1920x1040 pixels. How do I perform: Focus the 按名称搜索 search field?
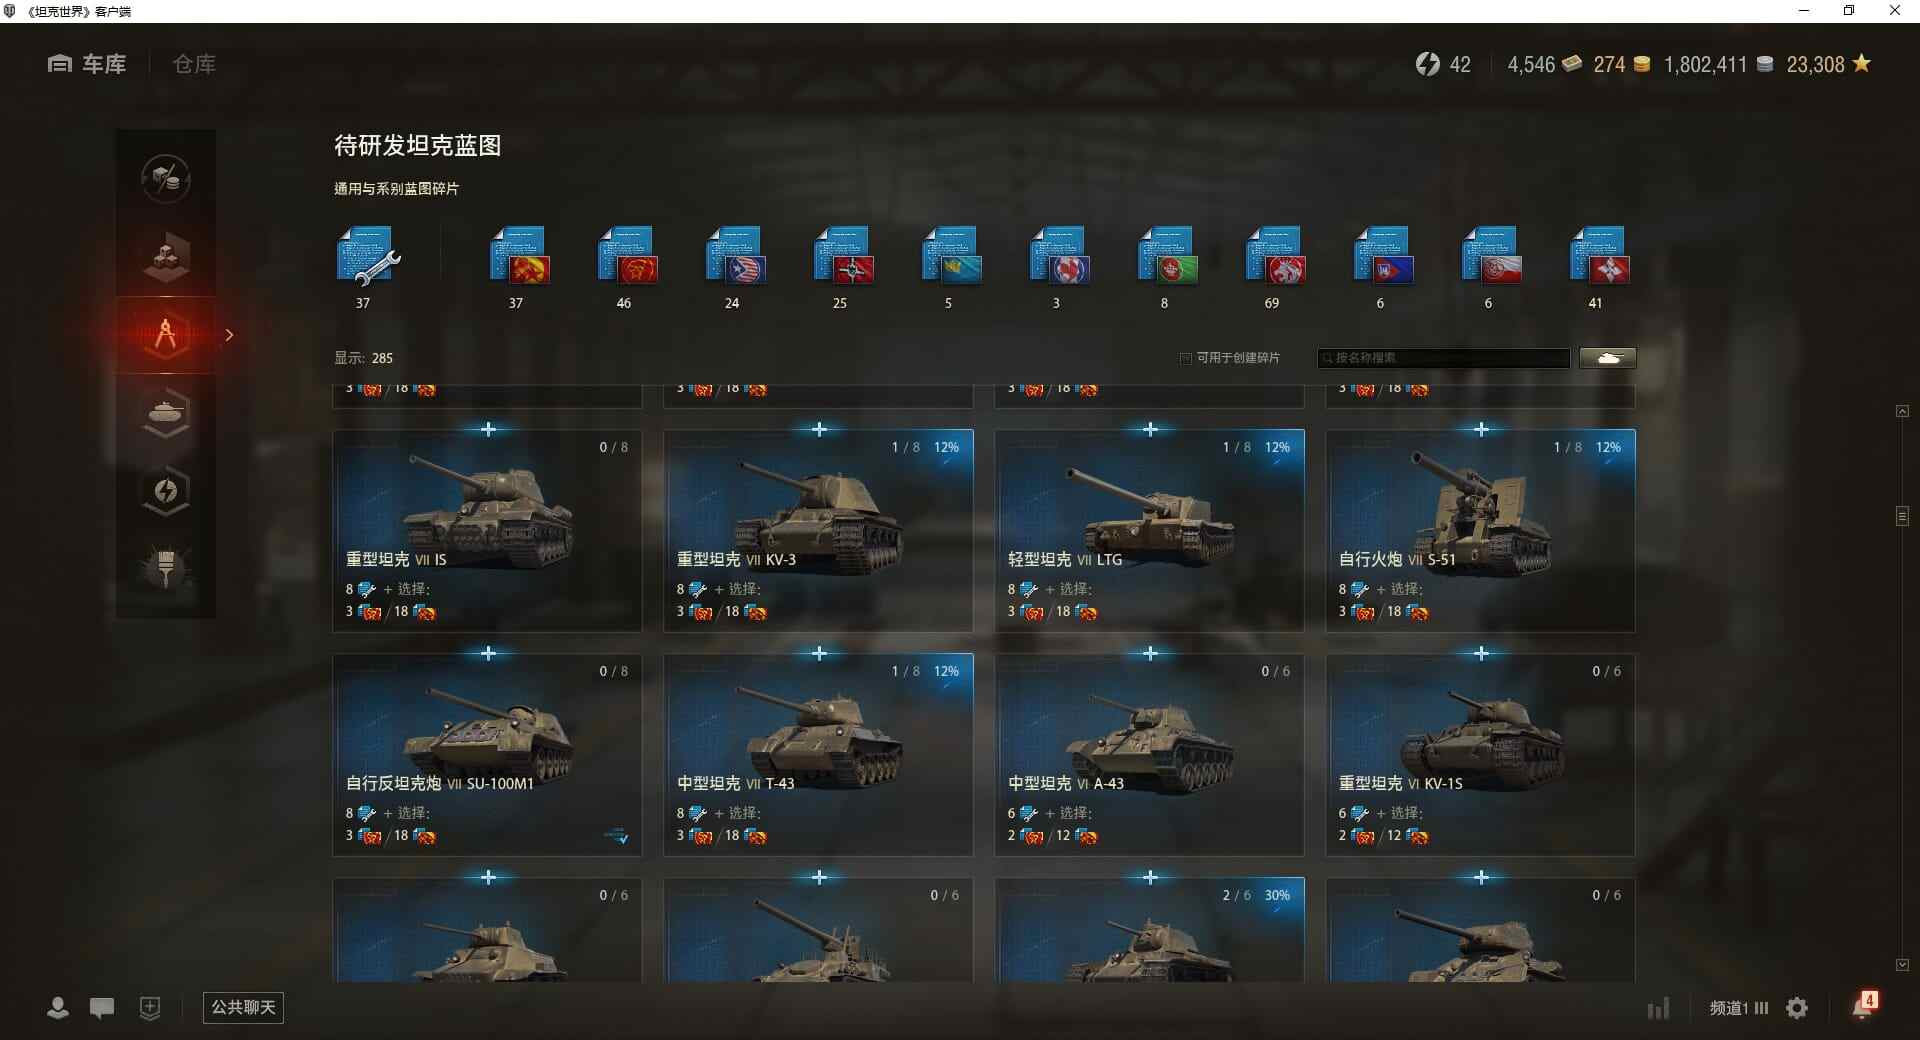pos(1444,358)
